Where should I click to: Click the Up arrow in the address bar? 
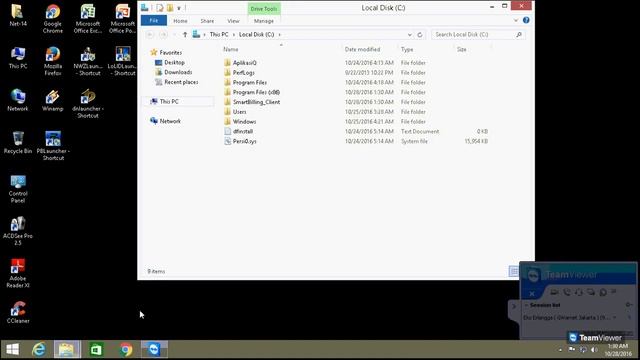185,35
